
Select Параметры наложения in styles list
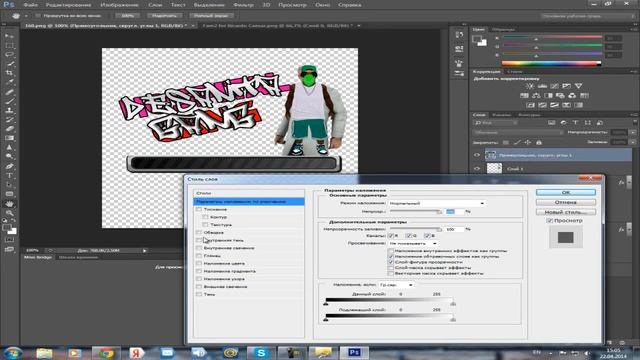click(249, 202)
